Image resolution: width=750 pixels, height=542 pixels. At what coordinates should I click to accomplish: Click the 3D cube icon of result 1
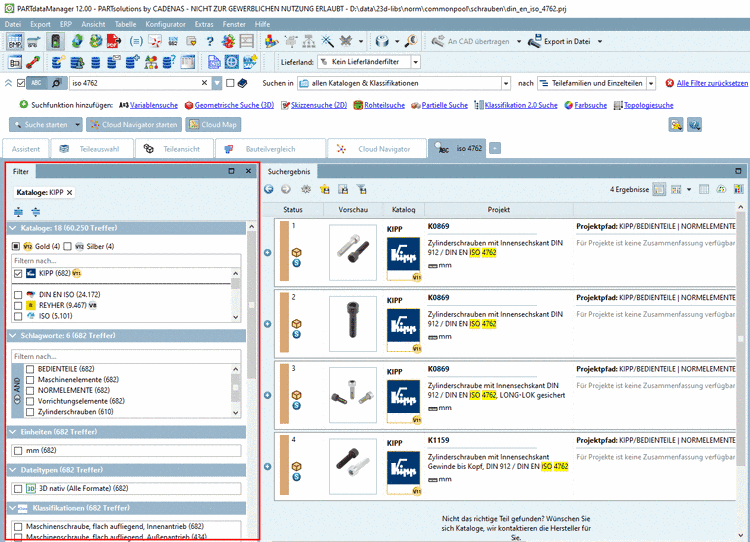(297, 252)
